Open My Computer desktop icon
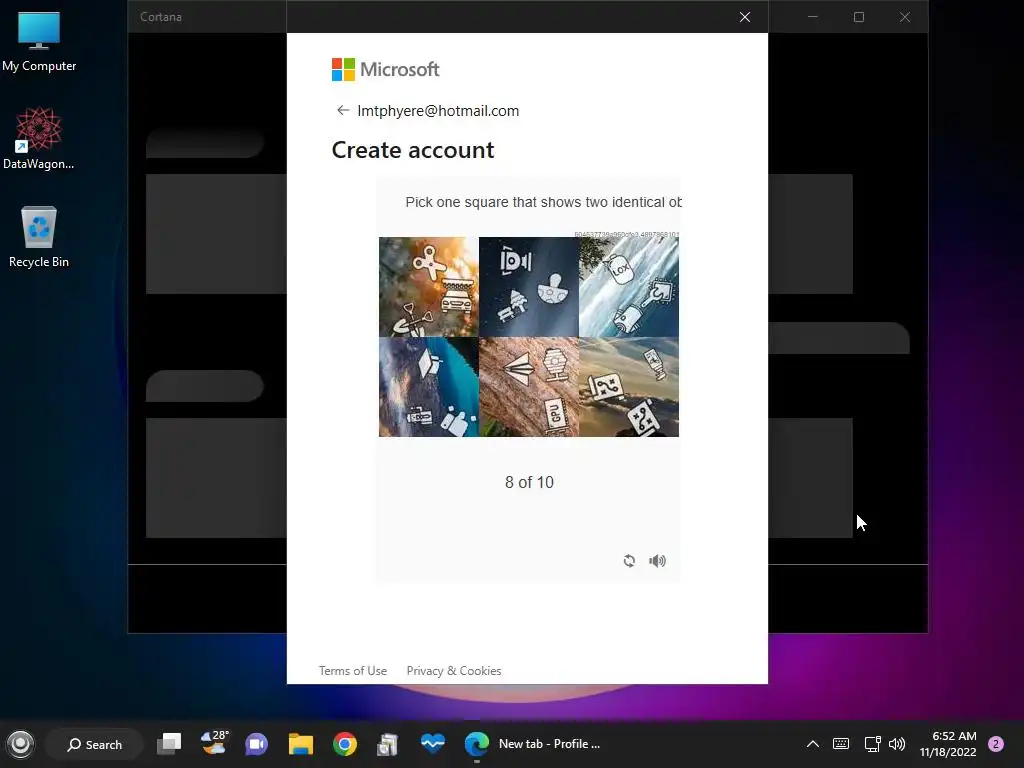Screen dimensions: 1024x768 point(39,41)
